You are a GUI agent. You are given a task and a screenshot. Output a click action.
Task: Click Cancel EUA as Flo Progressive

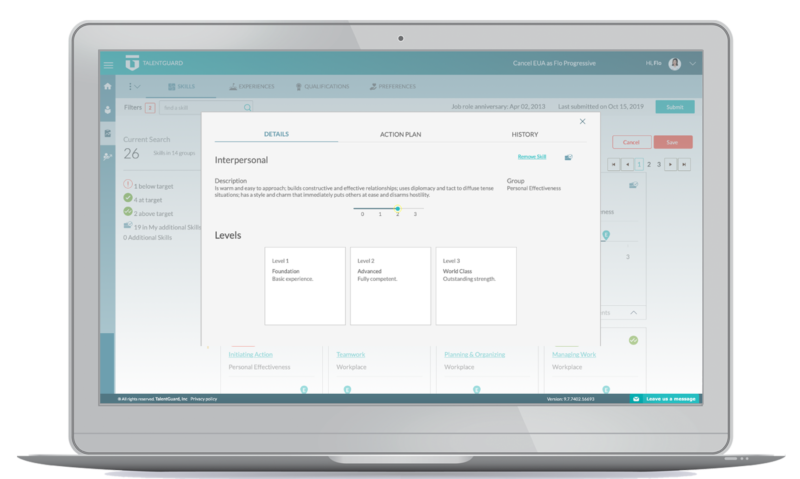tap(554, 63)
